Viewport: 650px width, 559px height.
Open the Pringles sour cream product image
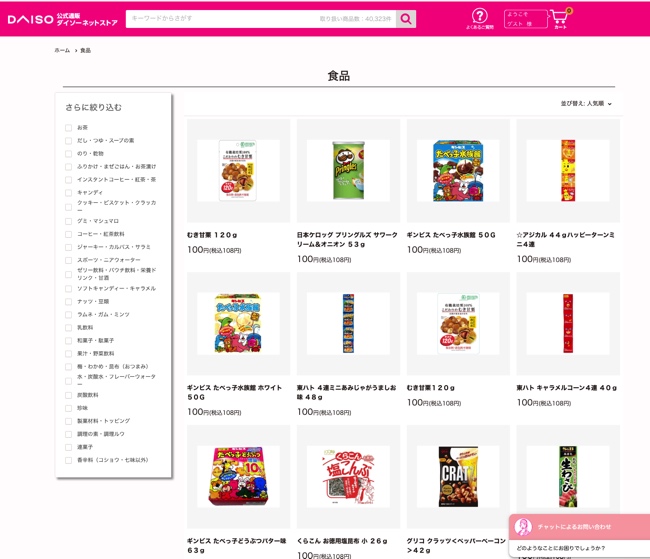(348, 170)
